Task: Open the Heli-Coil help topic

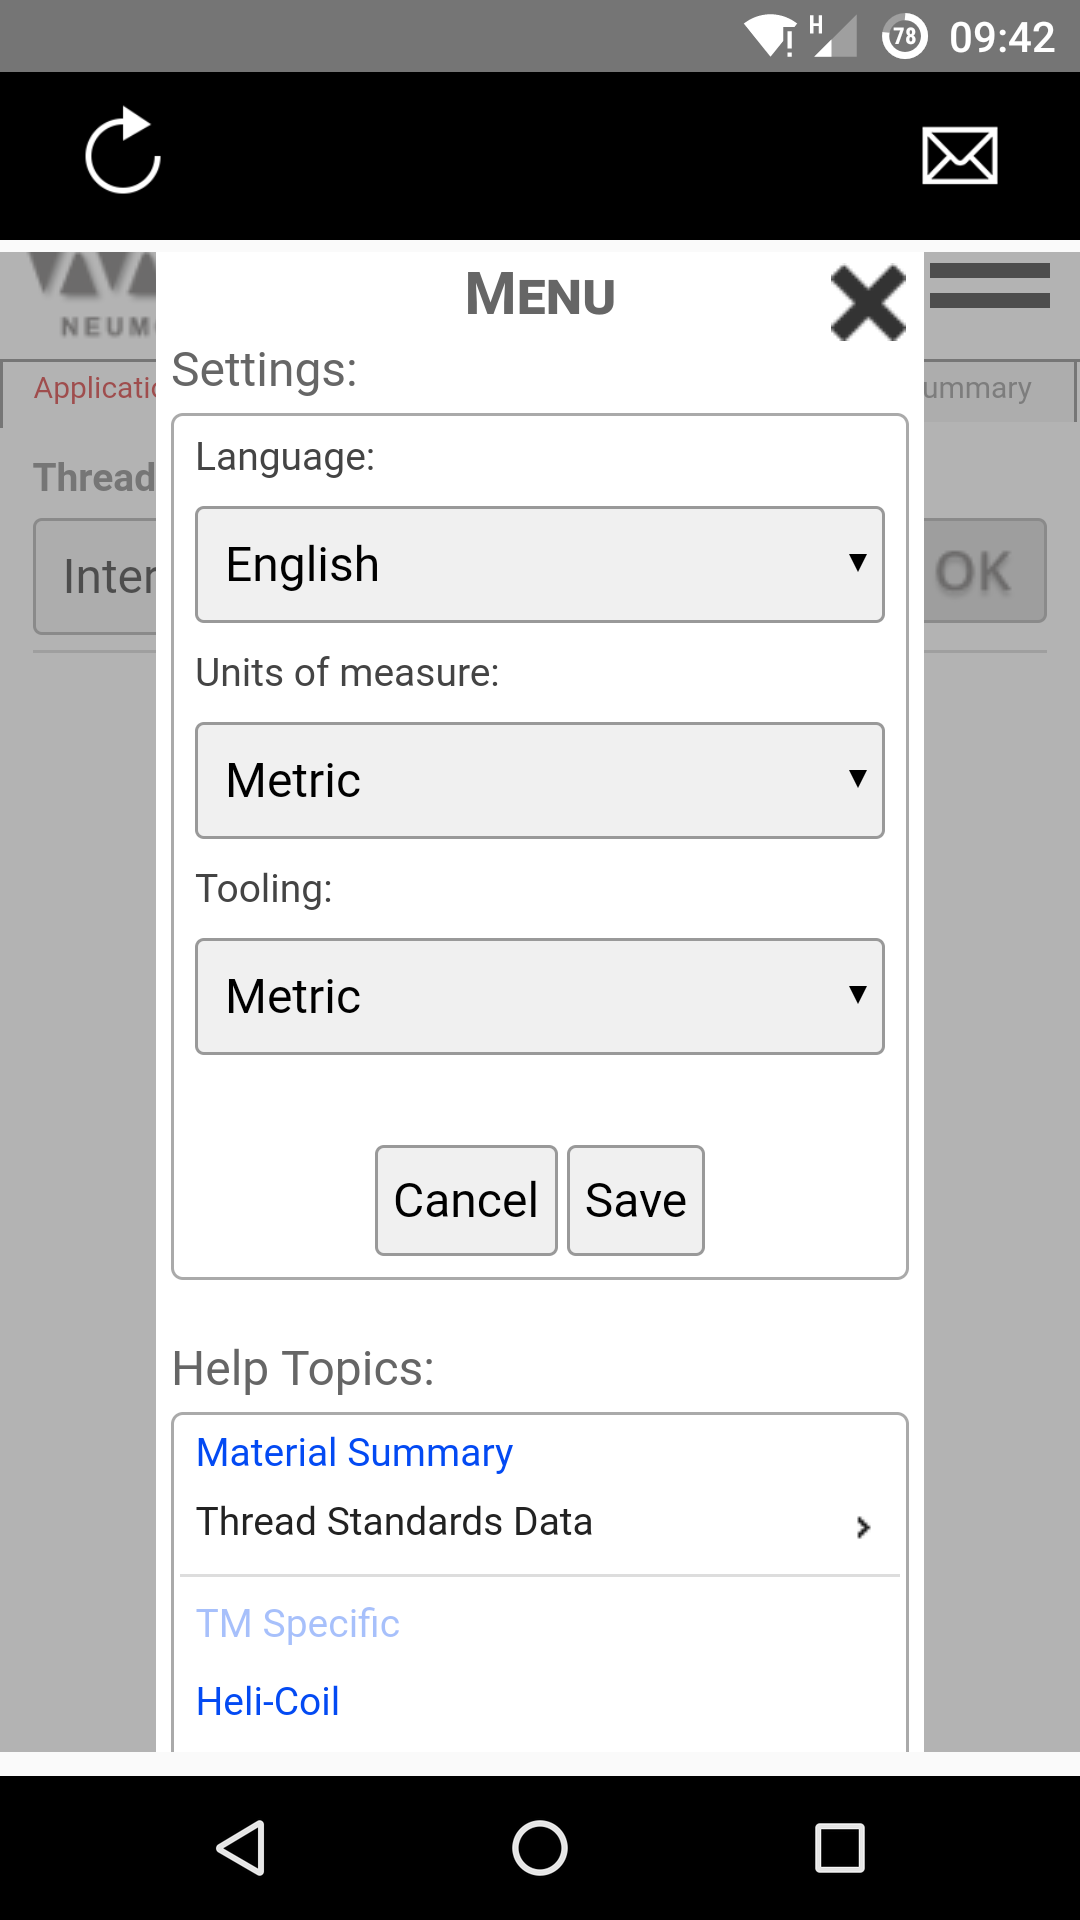Action: click(x=268, y=1701)
